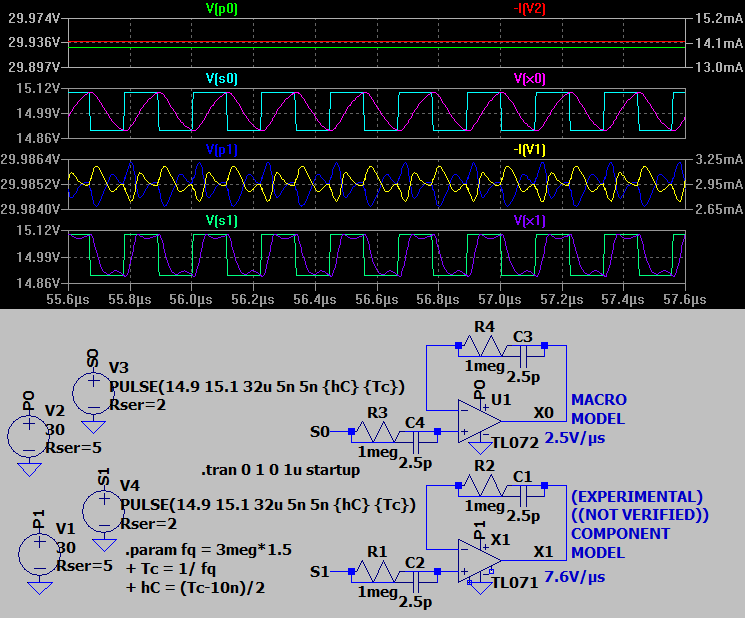Select the V(x0) trace label
Viewport: 745px width, 618px height.
pos(530,78)
